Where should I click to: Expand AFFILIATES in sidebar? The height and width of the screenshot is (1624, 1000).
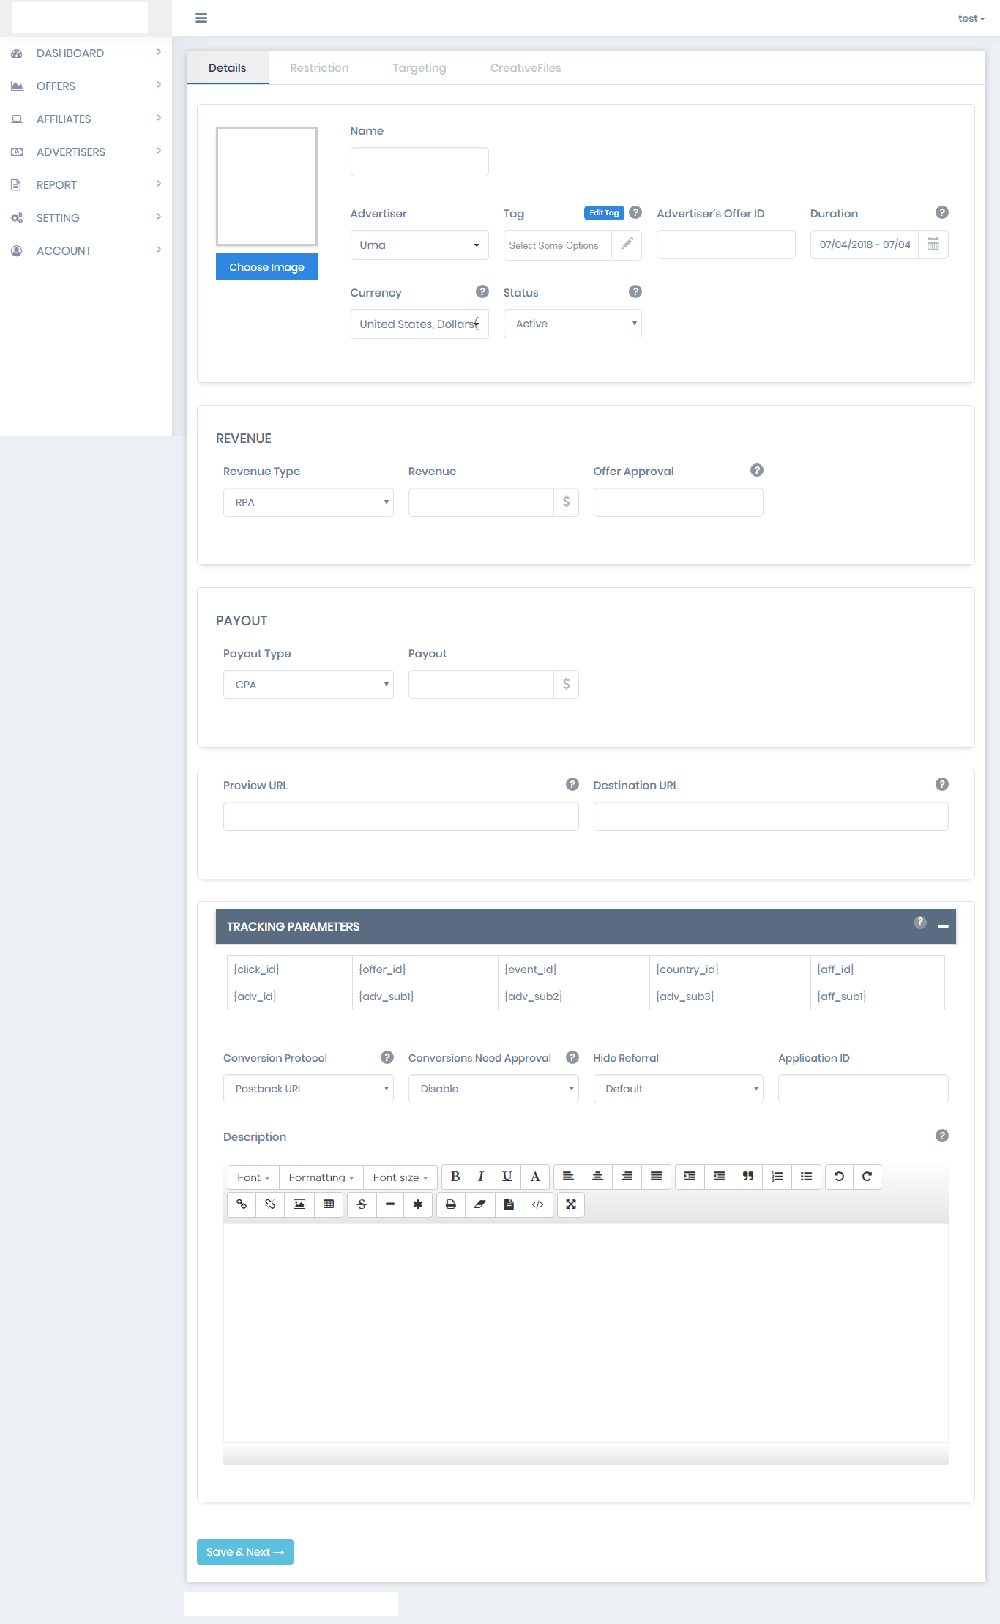point(86,119)
